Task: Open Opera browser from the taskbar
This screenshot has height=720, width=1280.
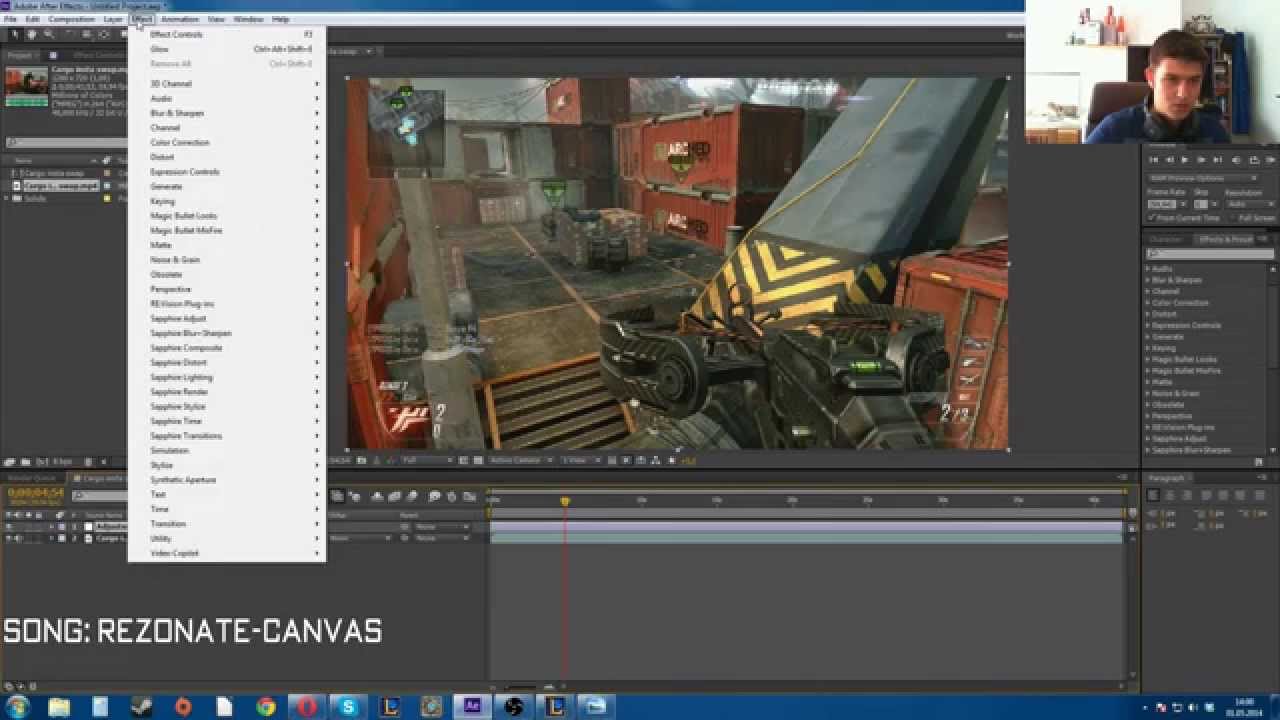Action: (307, 707)
